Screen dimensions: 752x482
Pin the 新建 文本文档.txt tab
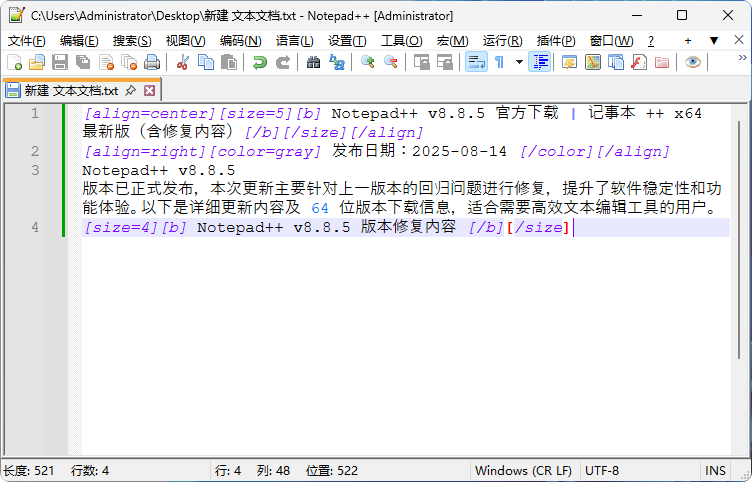coord(130,90)
